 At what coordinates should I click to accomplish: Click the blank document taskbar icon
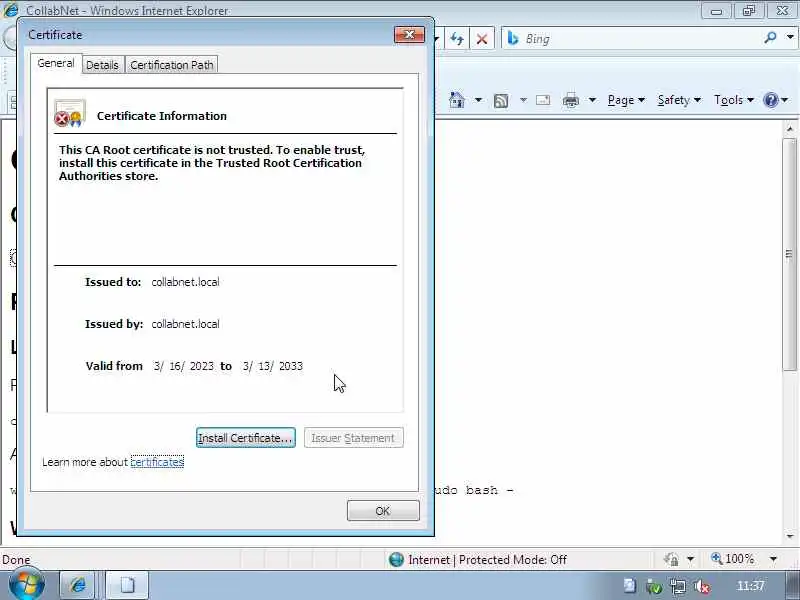click(x=127, y=585)
